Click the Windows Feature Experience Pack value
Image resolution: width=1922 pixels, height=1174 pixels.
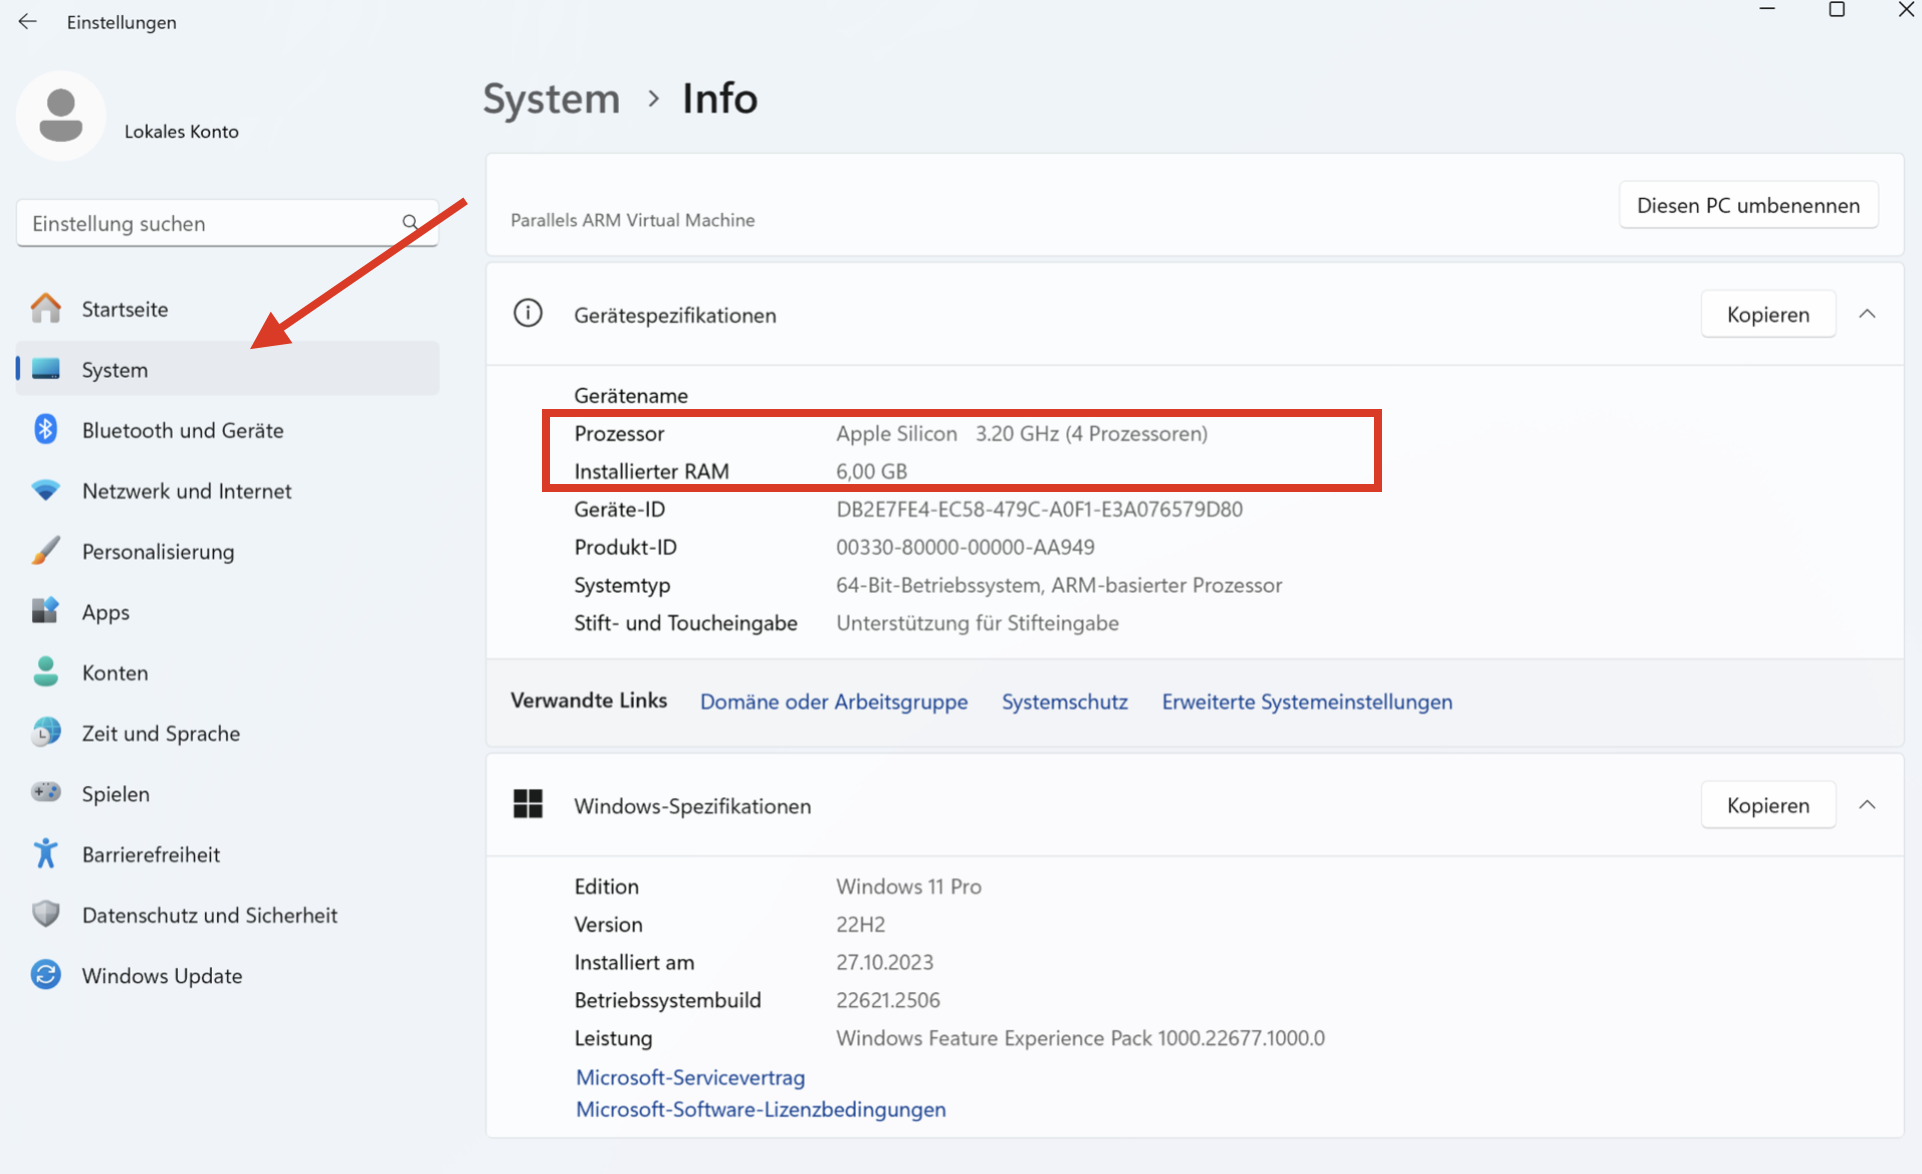point(1080,1038)
